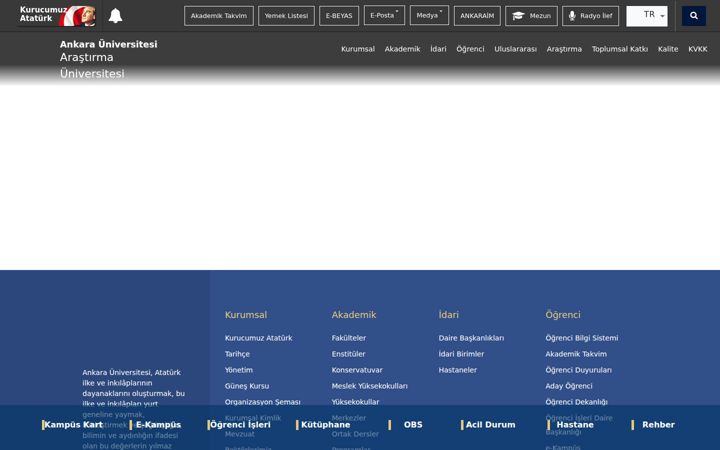Expand the Medya dropdown menu
The height and width of the screenshot is (450, 720).
tap(429, 15)
